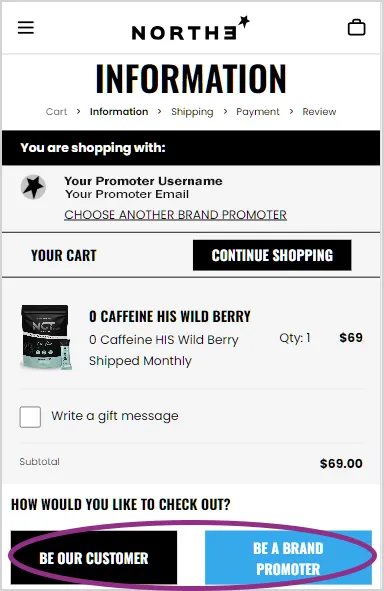Screen dimensions: 384x591
Task: Jump to the Shipping breadcrumb step
Action: click(x=192, y=112)
